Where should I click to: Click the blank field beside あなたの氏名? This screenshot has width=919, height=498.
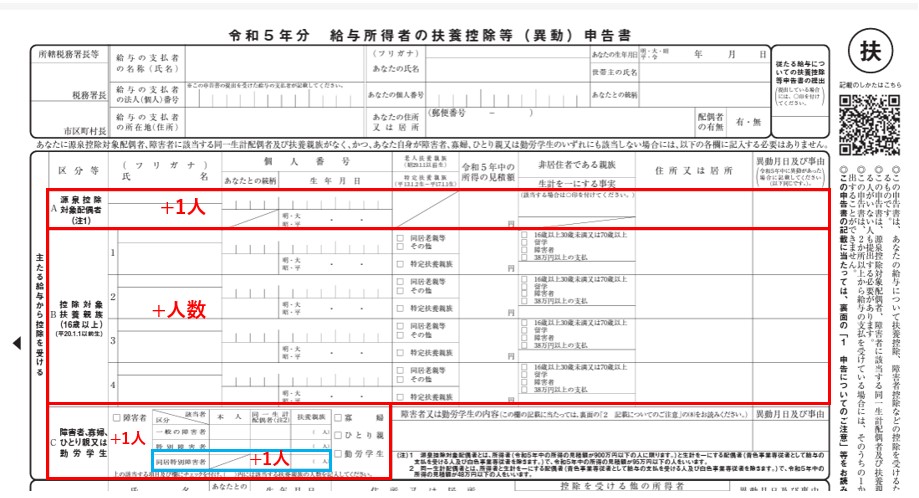pyautogui.click(x=508, y=69)
